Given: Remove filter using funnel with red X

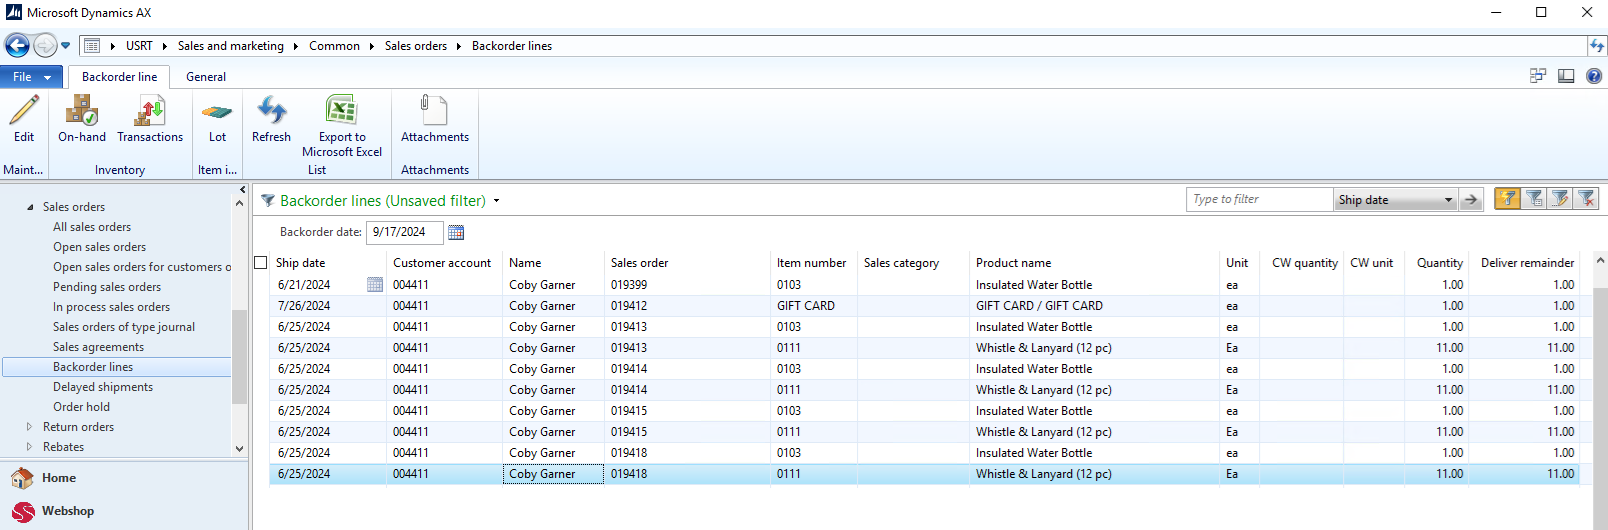Looking at the screenshot, I should click(1586, 199).
